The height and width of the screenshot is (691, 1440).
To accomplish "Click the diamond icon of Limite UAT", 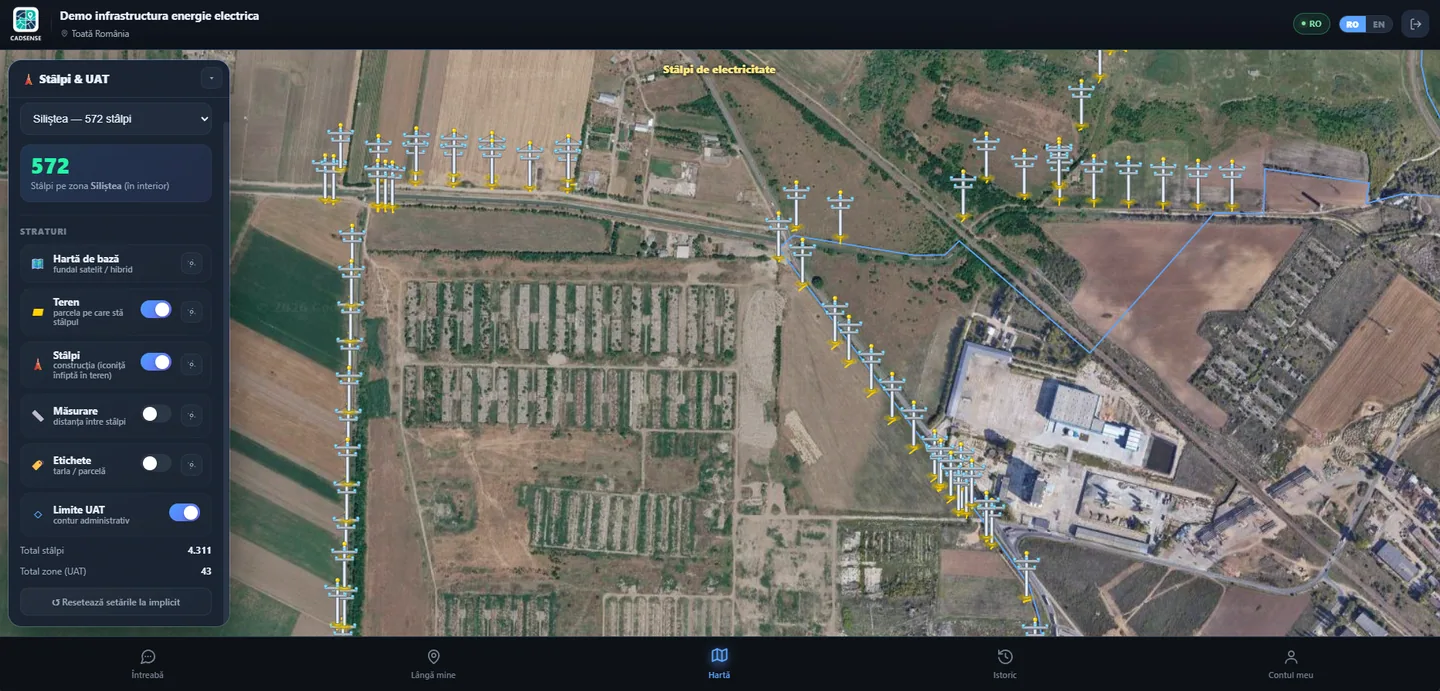I will coord(37,514).
